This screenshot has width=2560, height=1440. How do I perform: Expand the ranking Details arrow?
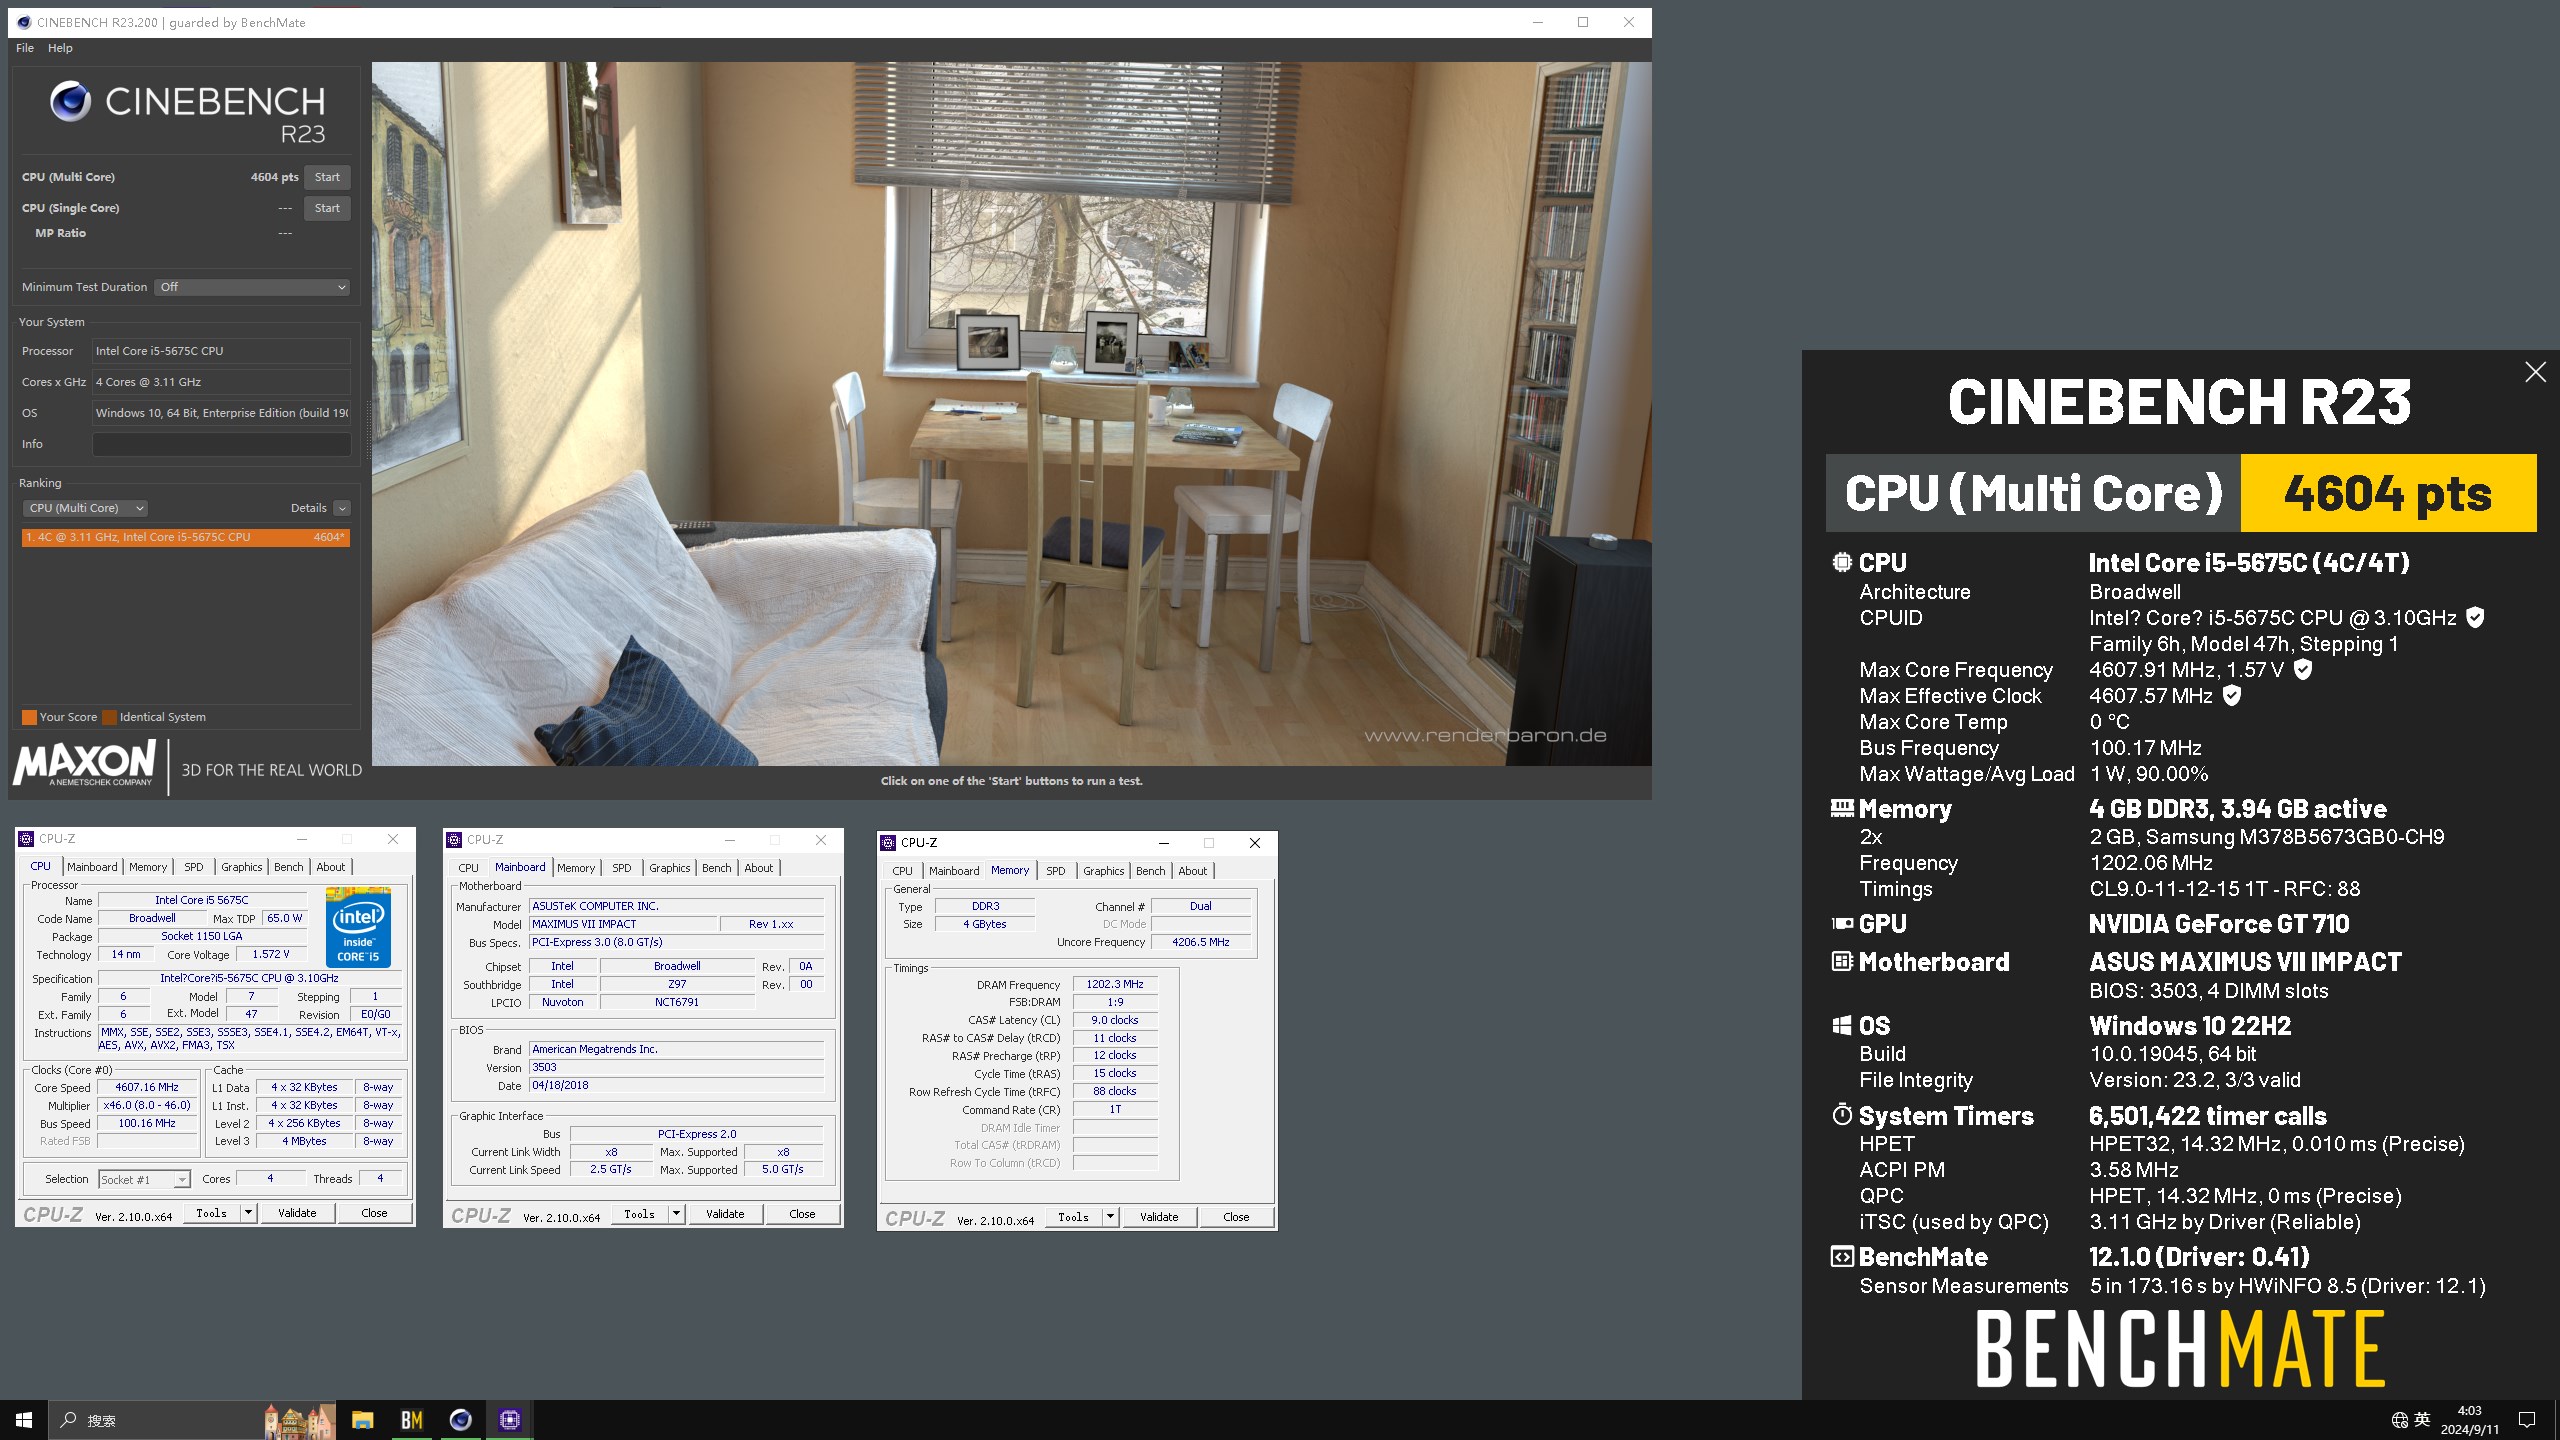(342, 508)
